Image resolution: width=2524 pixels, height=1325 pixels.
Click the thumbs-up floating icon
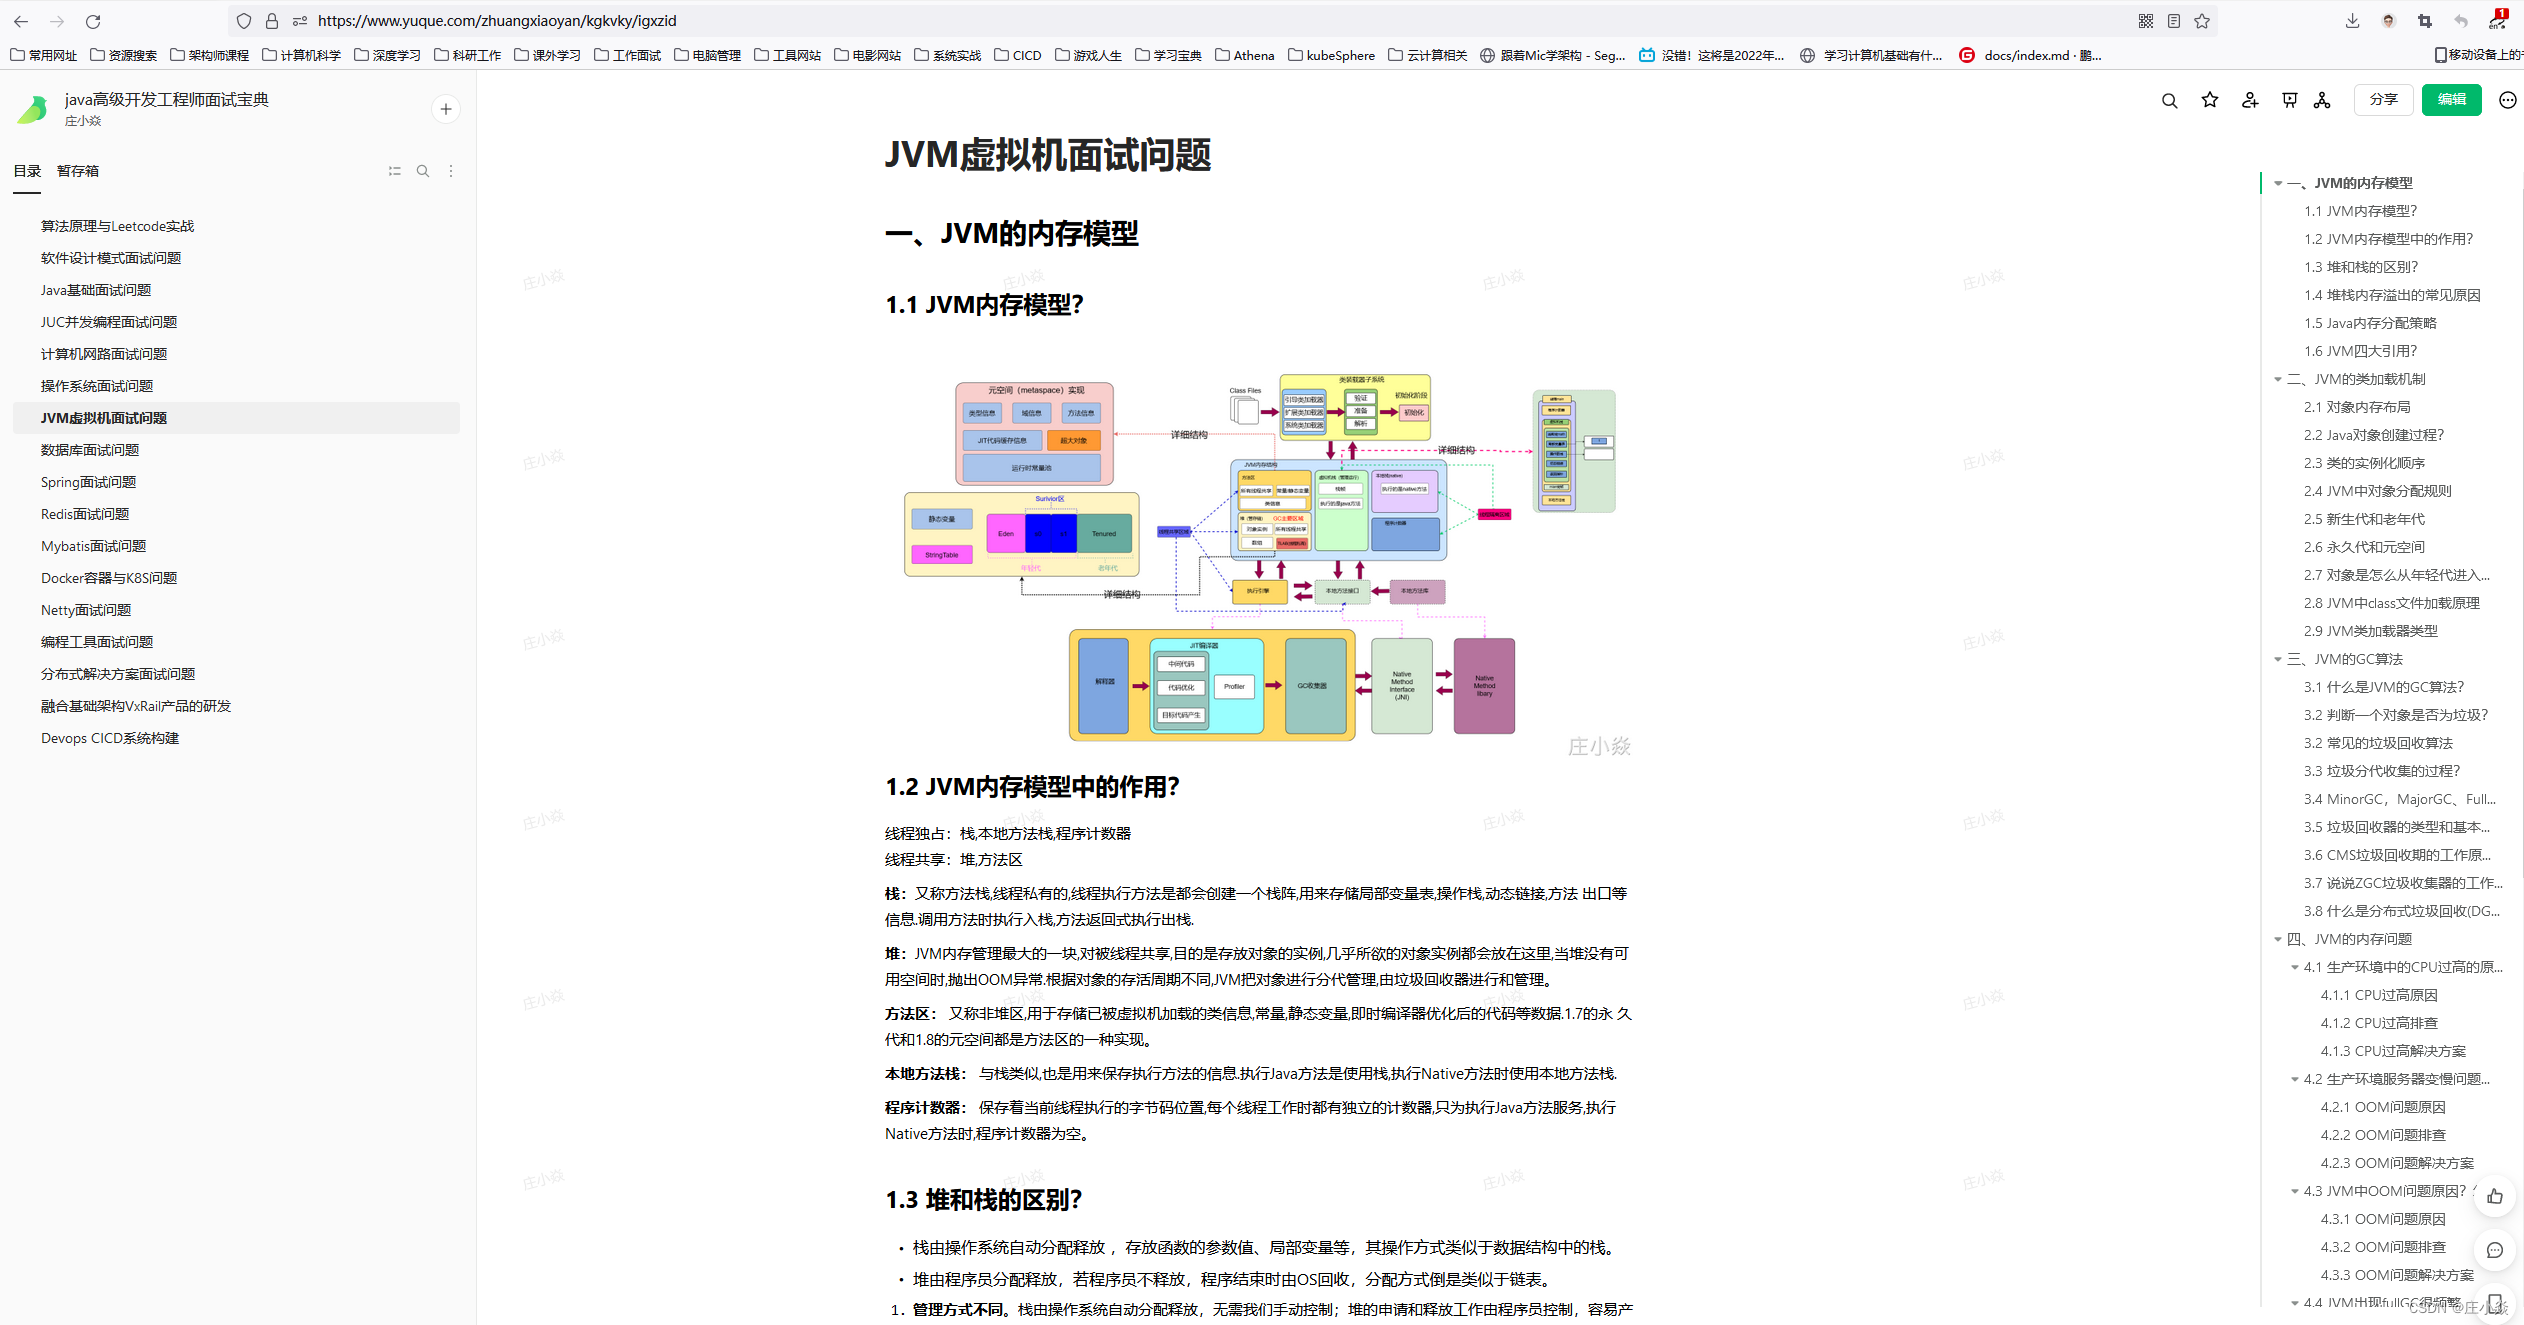(x=2495, y=1196)
